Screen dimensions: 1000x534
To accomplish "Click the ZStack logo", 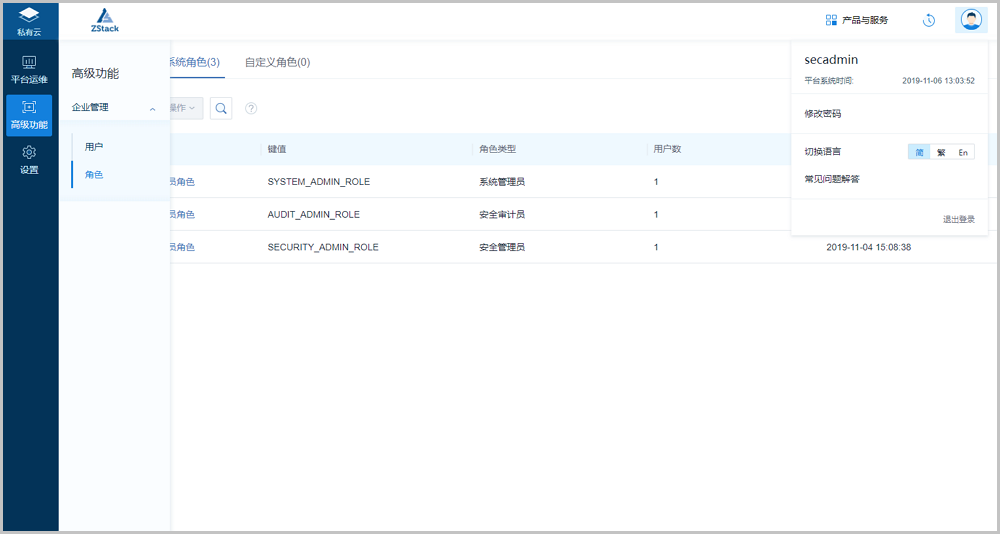I will 105,20.
